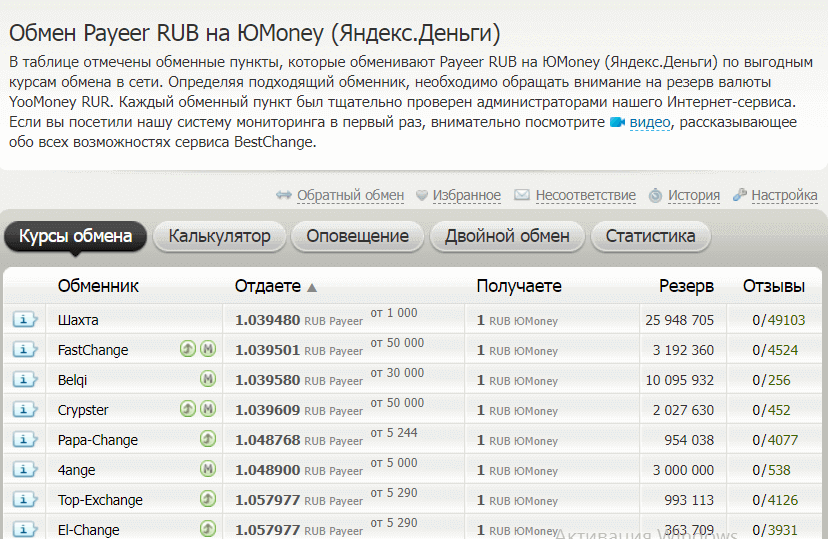Sort by the Получаете column header
This screenshot has height=539, width=828.
[519, 286]
